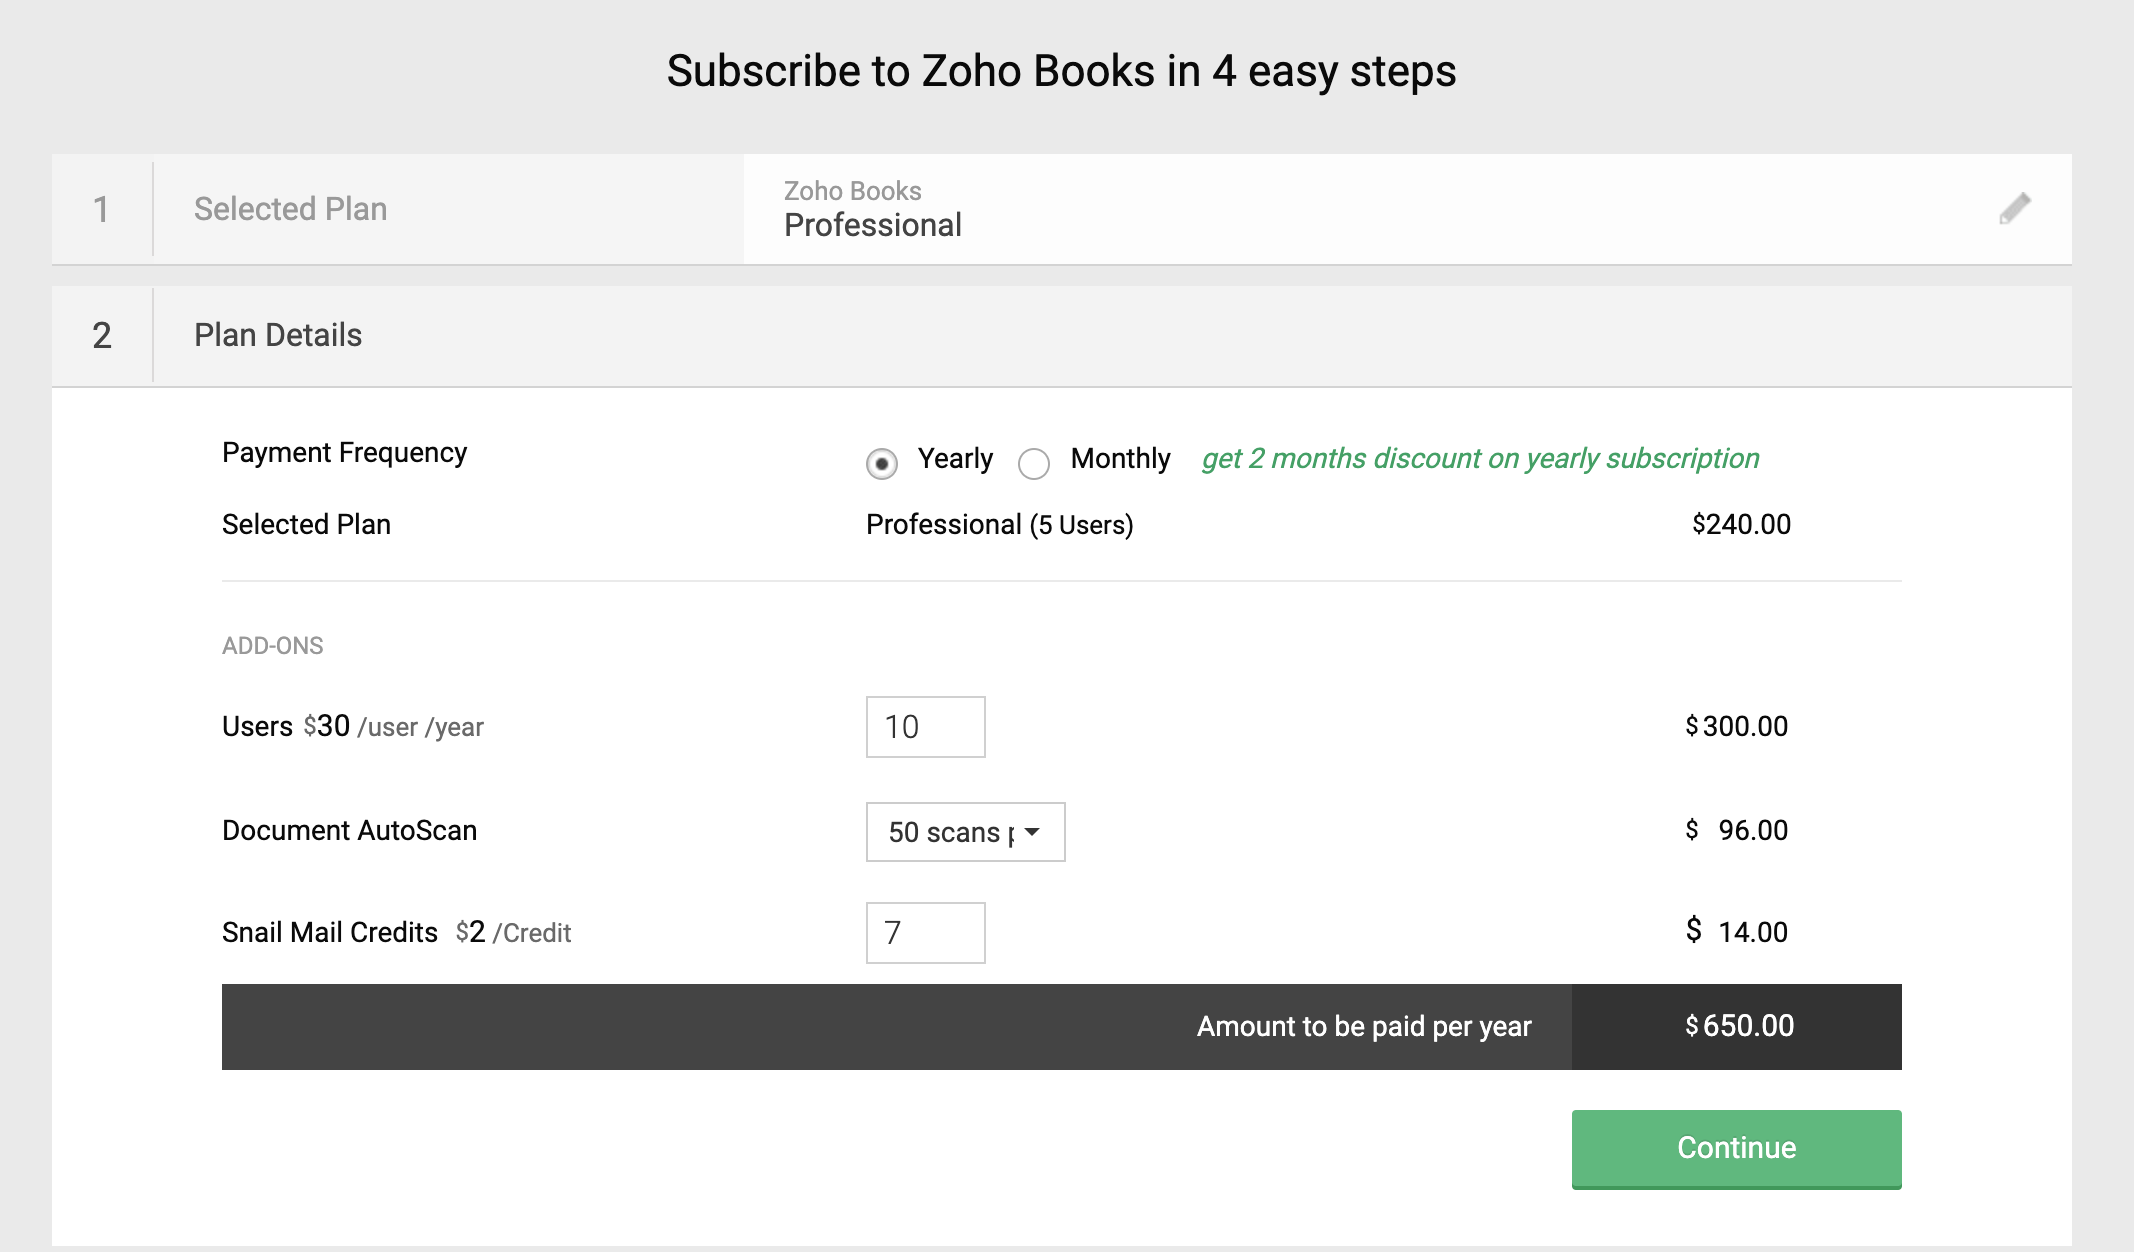Click the 'Payment Frequency' label

345,453
